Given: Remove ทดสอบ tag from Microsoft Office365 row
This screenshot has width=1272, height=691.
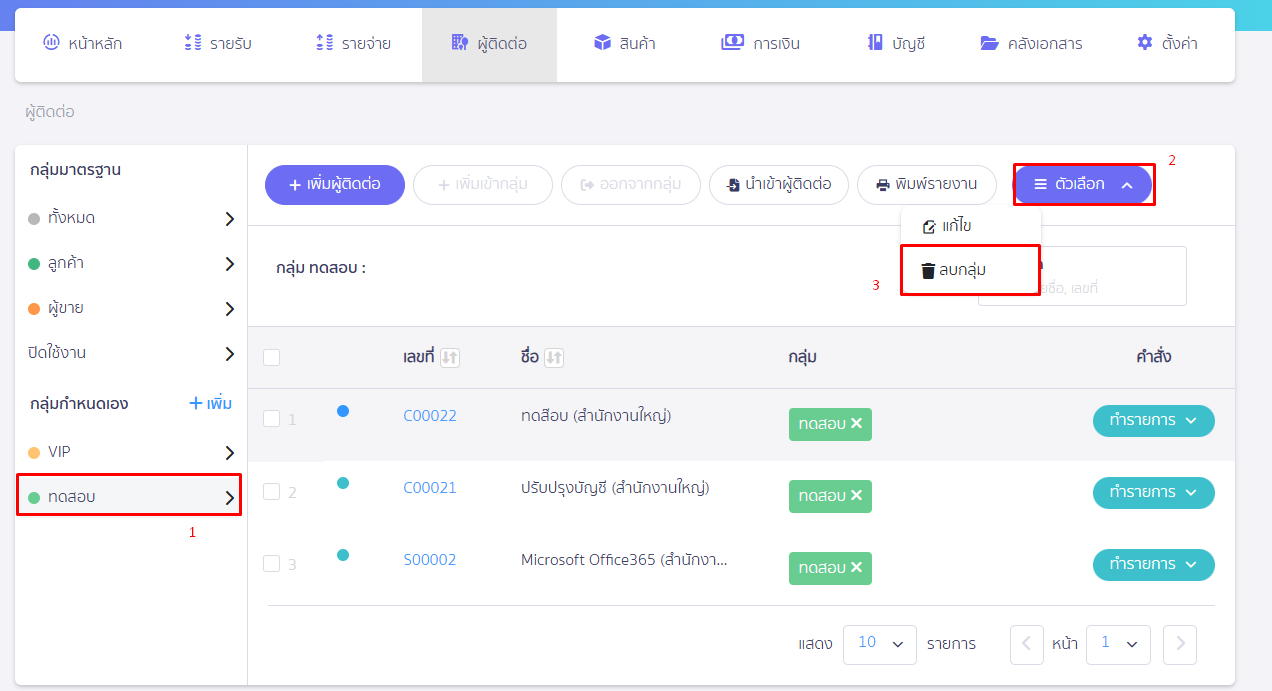Looking at the screenshot, I should 856,568.
